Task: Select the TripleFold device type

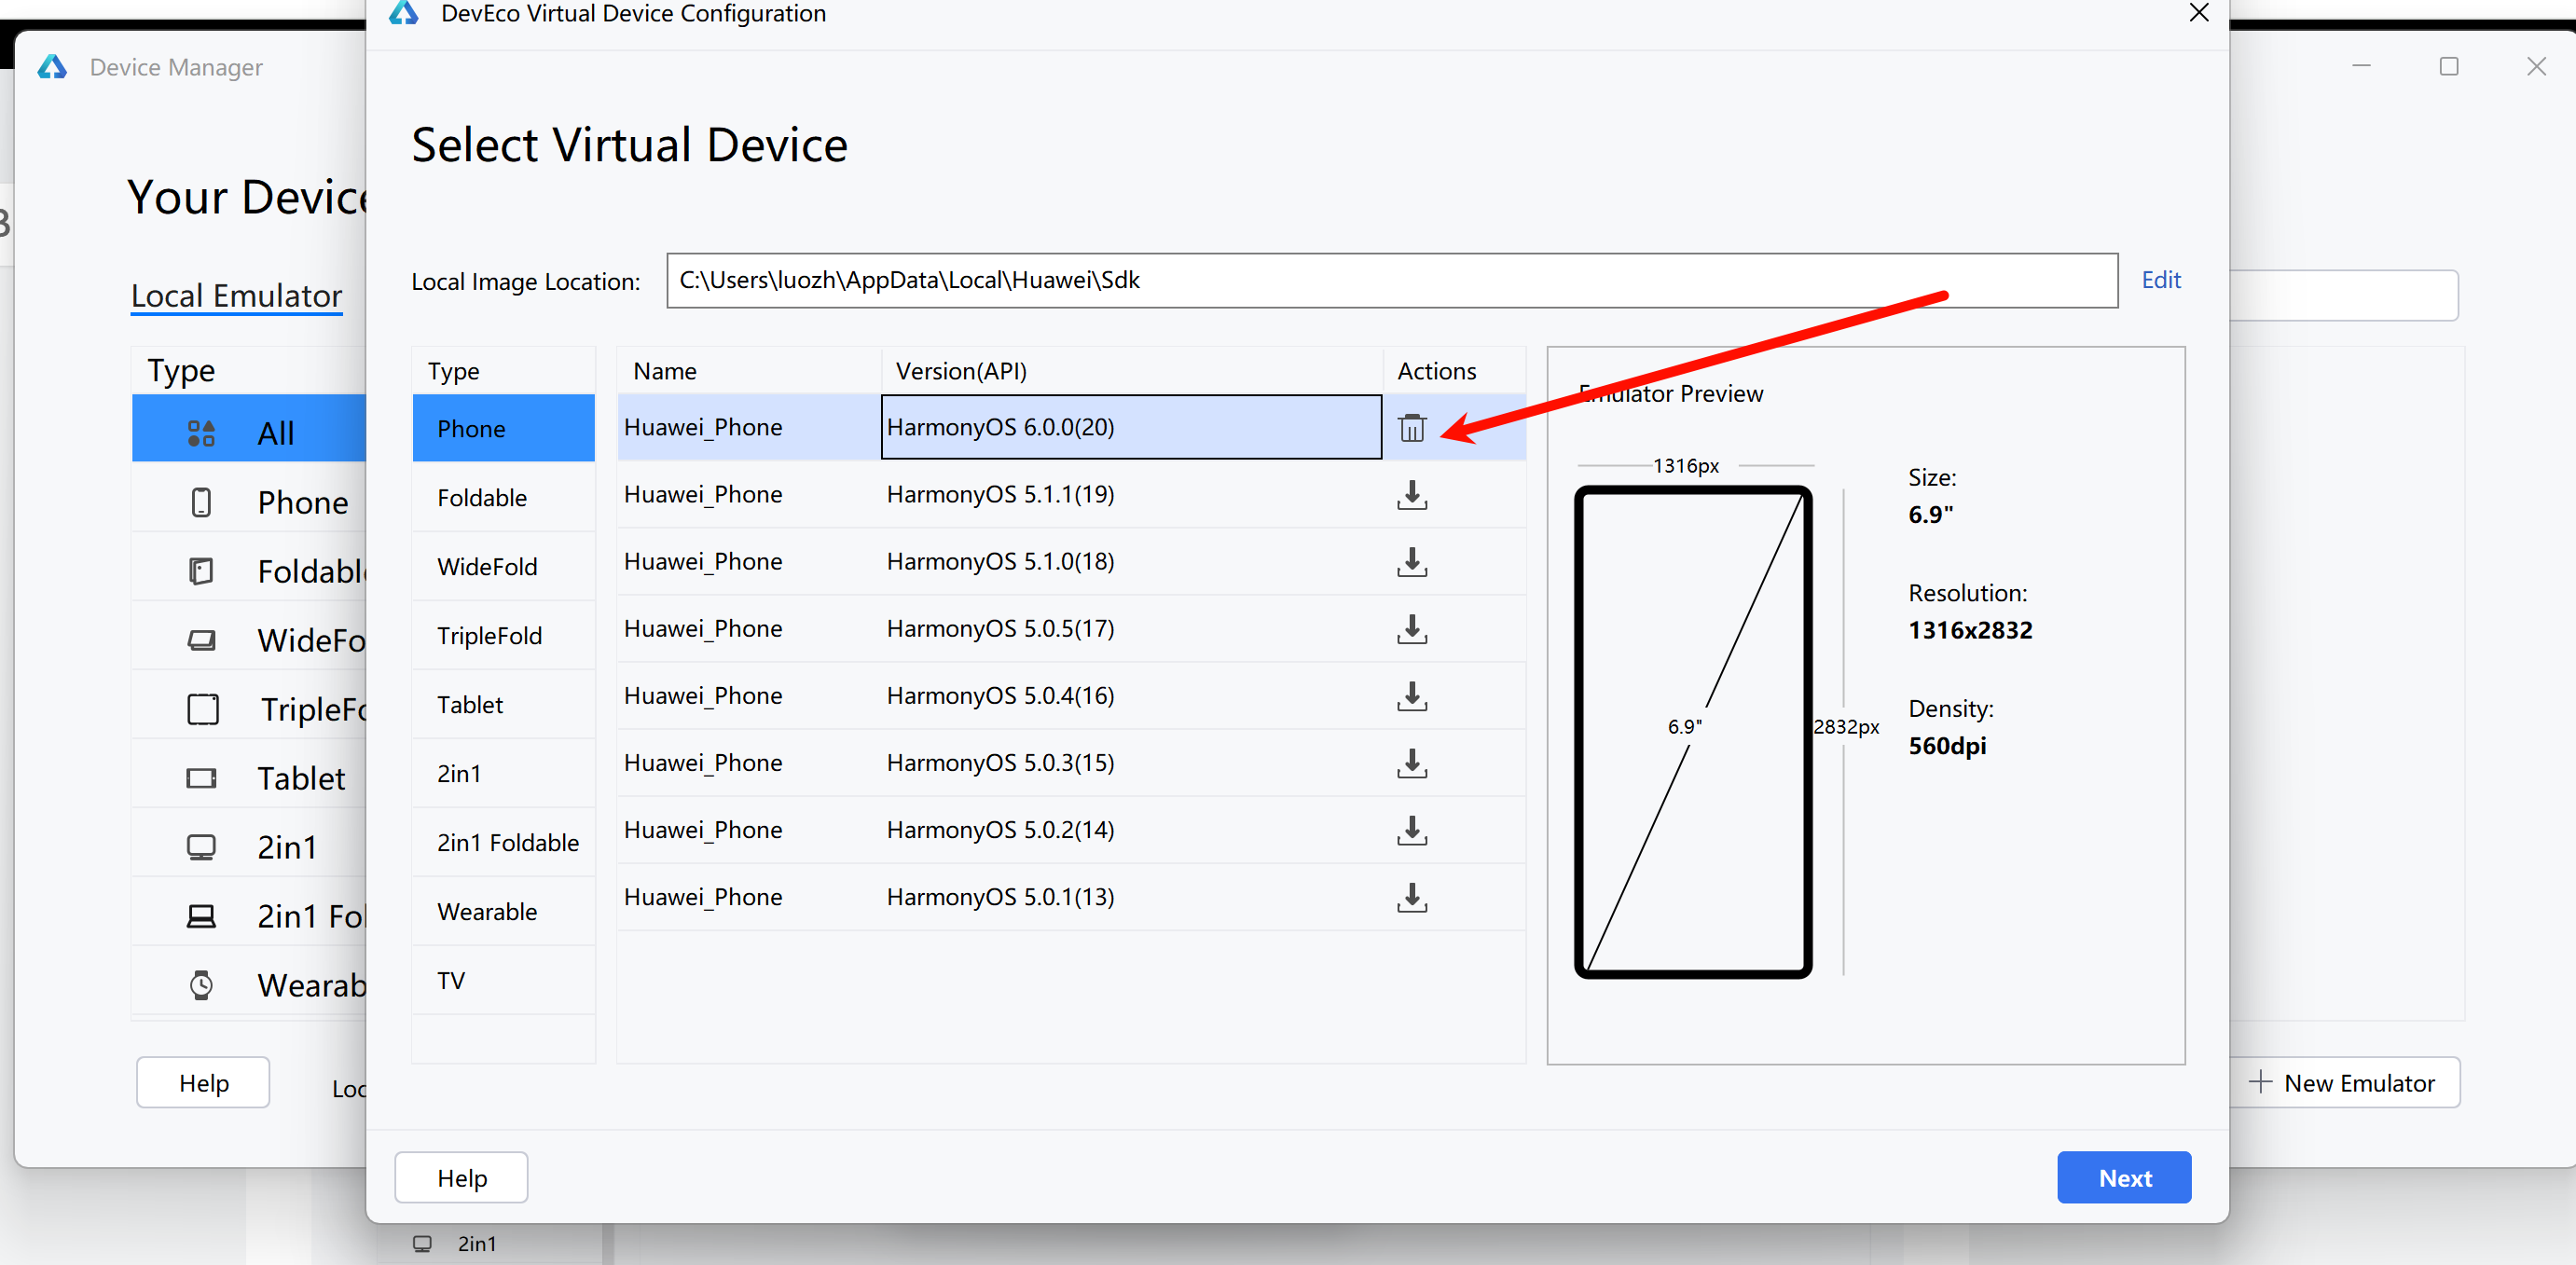Action: (x=489, y=635)
